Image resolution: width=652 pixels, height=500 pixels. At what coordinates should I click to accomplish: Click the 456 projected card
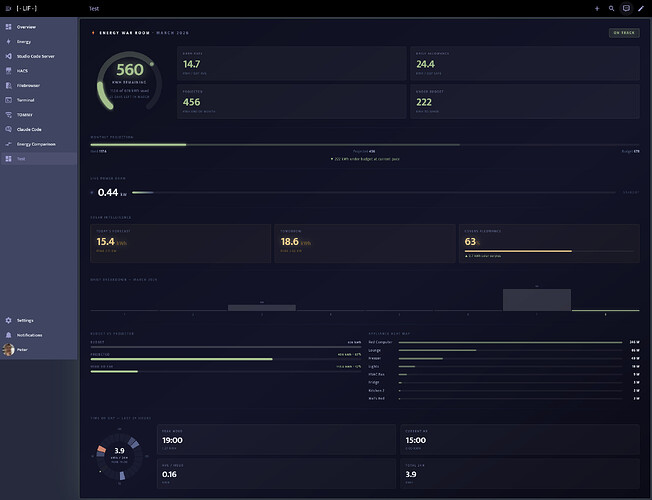pos(291,101)
